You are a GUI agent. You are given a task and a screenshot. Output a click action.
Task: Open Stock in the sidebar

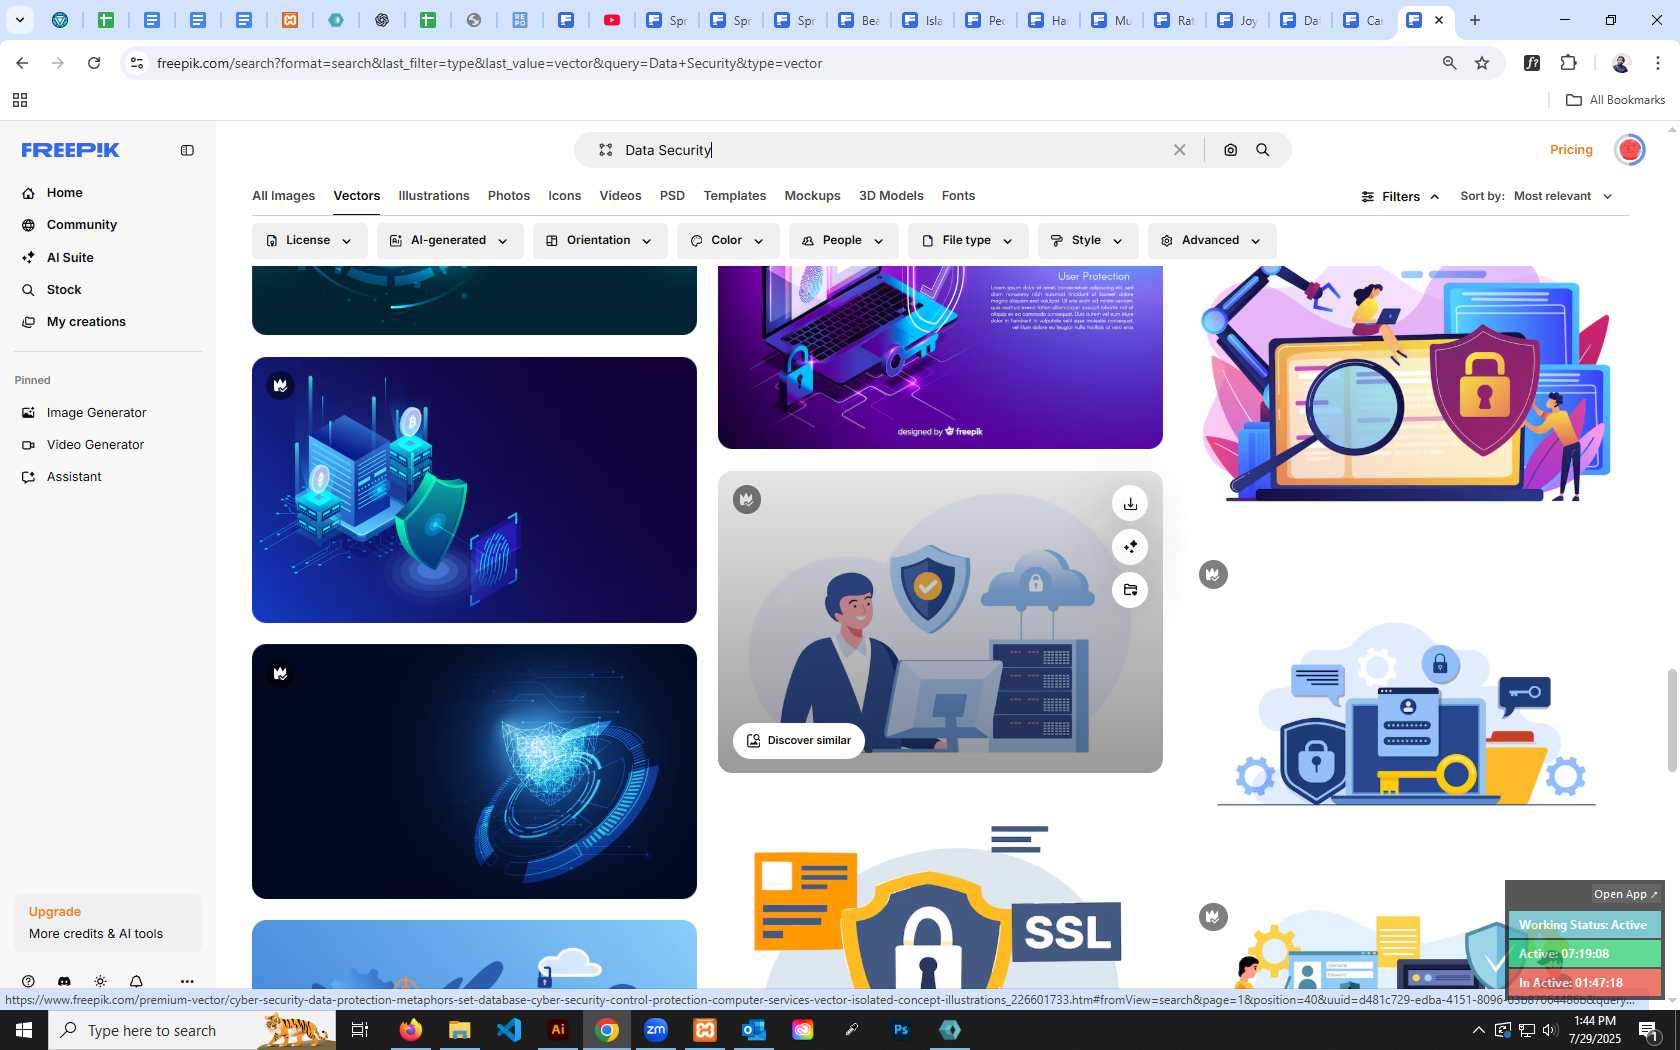pyautogui.click(x=64, y=289)
